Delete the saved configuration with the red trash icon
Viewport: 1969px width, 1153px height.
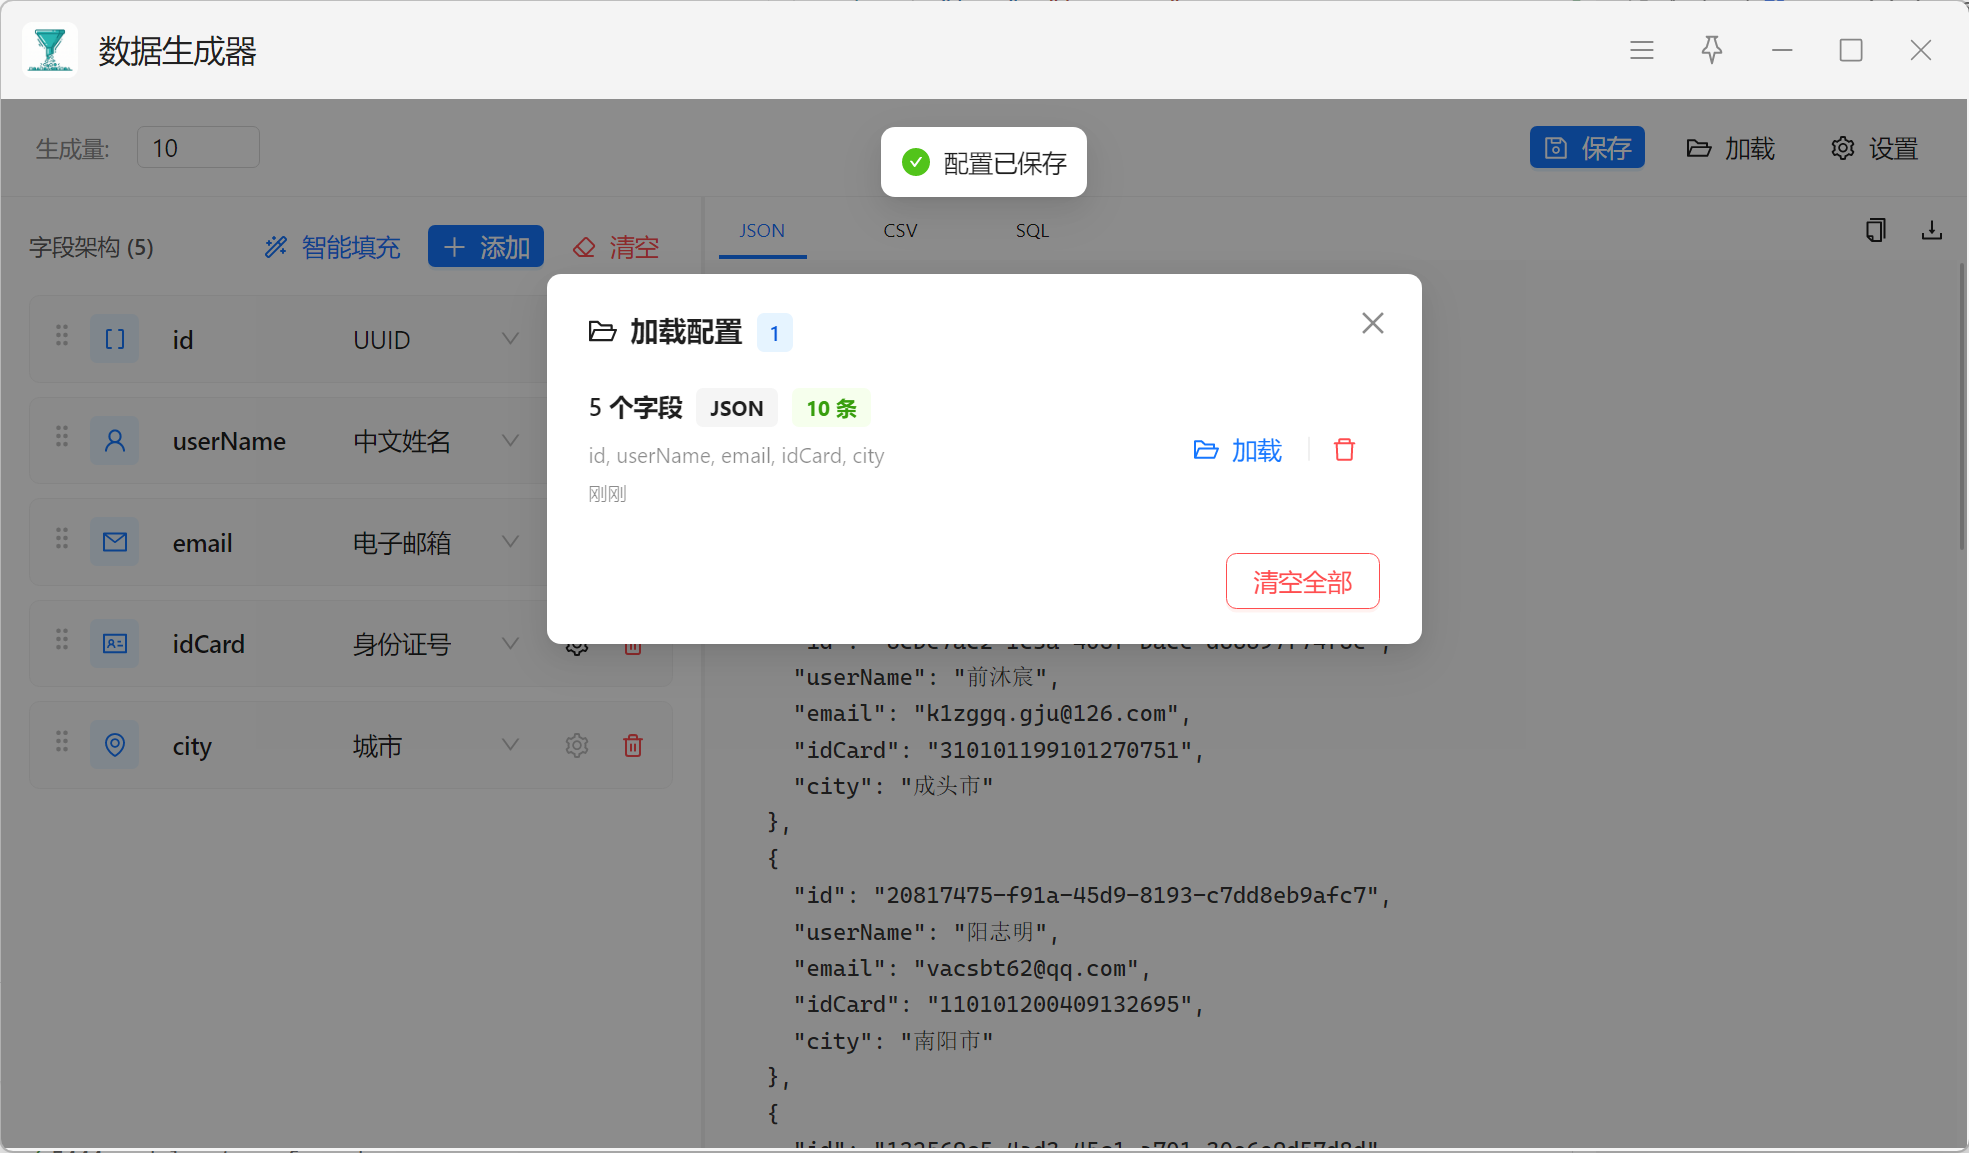coord(1344,450)
